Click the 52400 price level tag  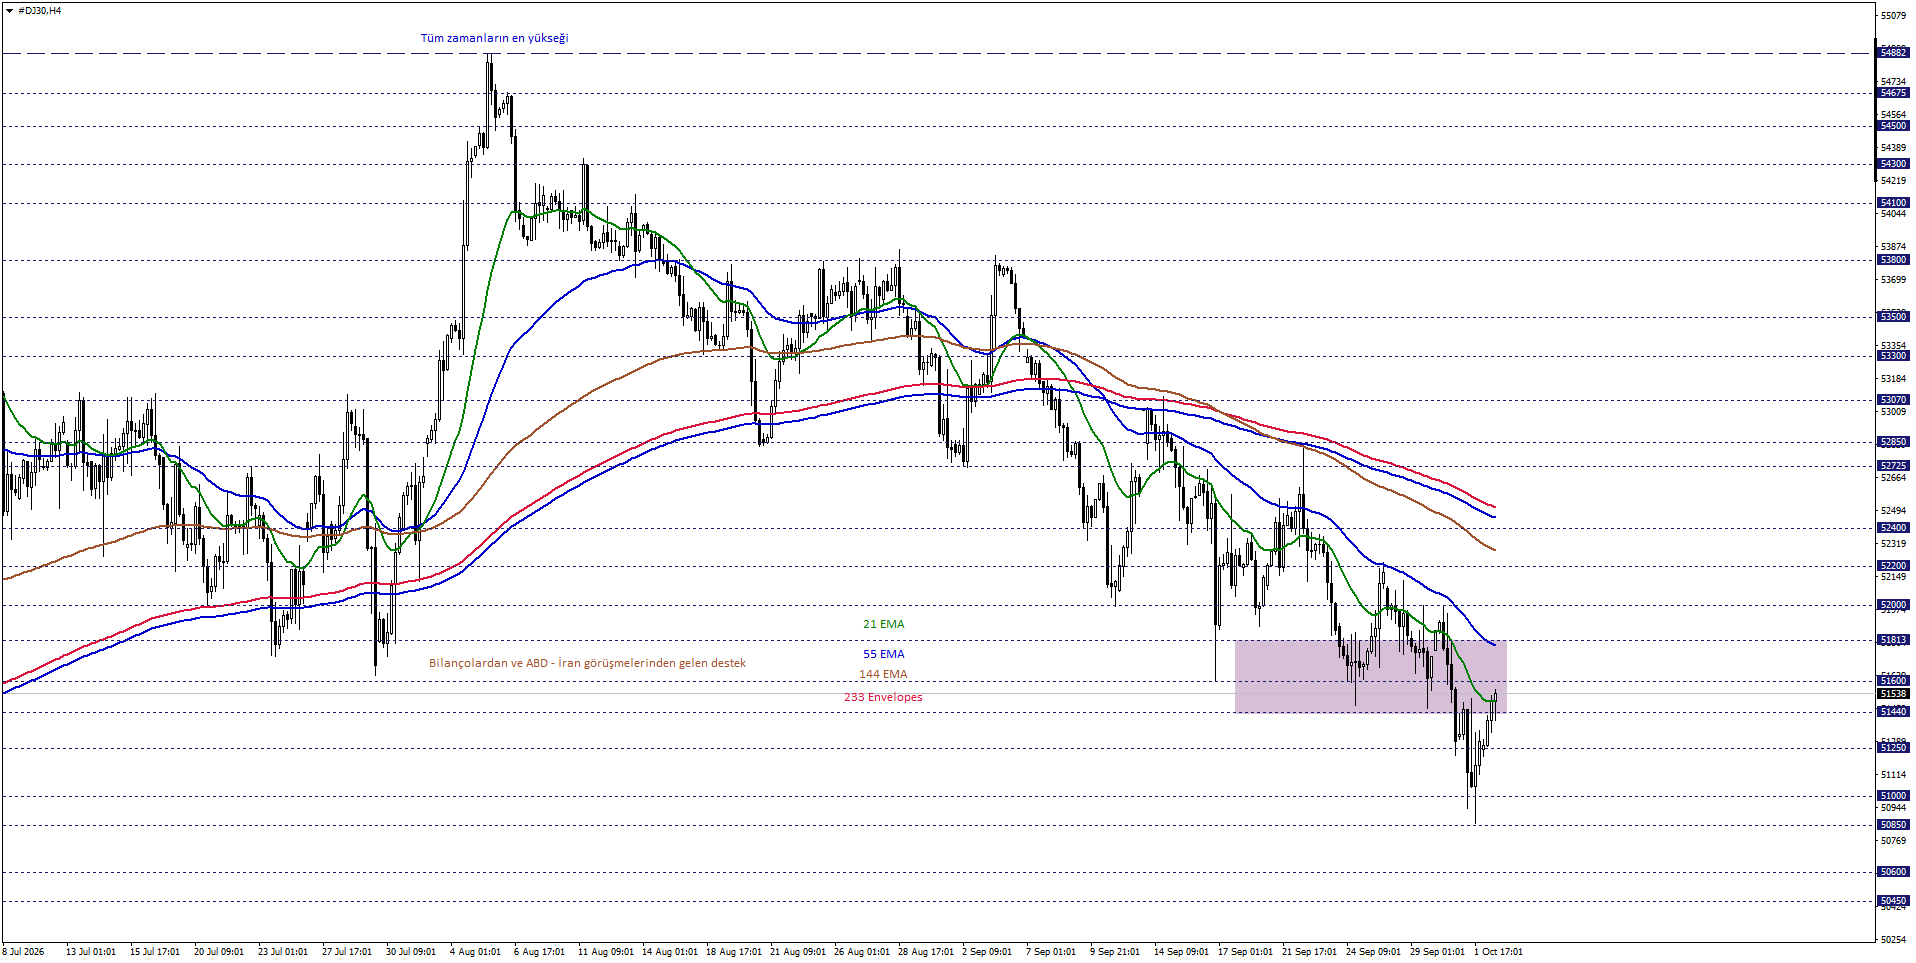[x=1893, y=528]
